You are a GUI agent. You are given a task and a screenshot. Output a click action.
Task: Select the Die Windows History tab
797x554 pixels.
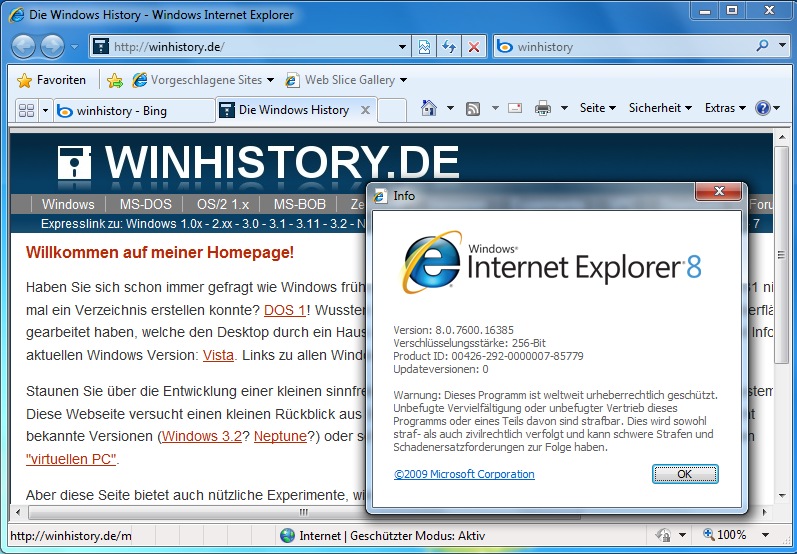click(288, 110)
